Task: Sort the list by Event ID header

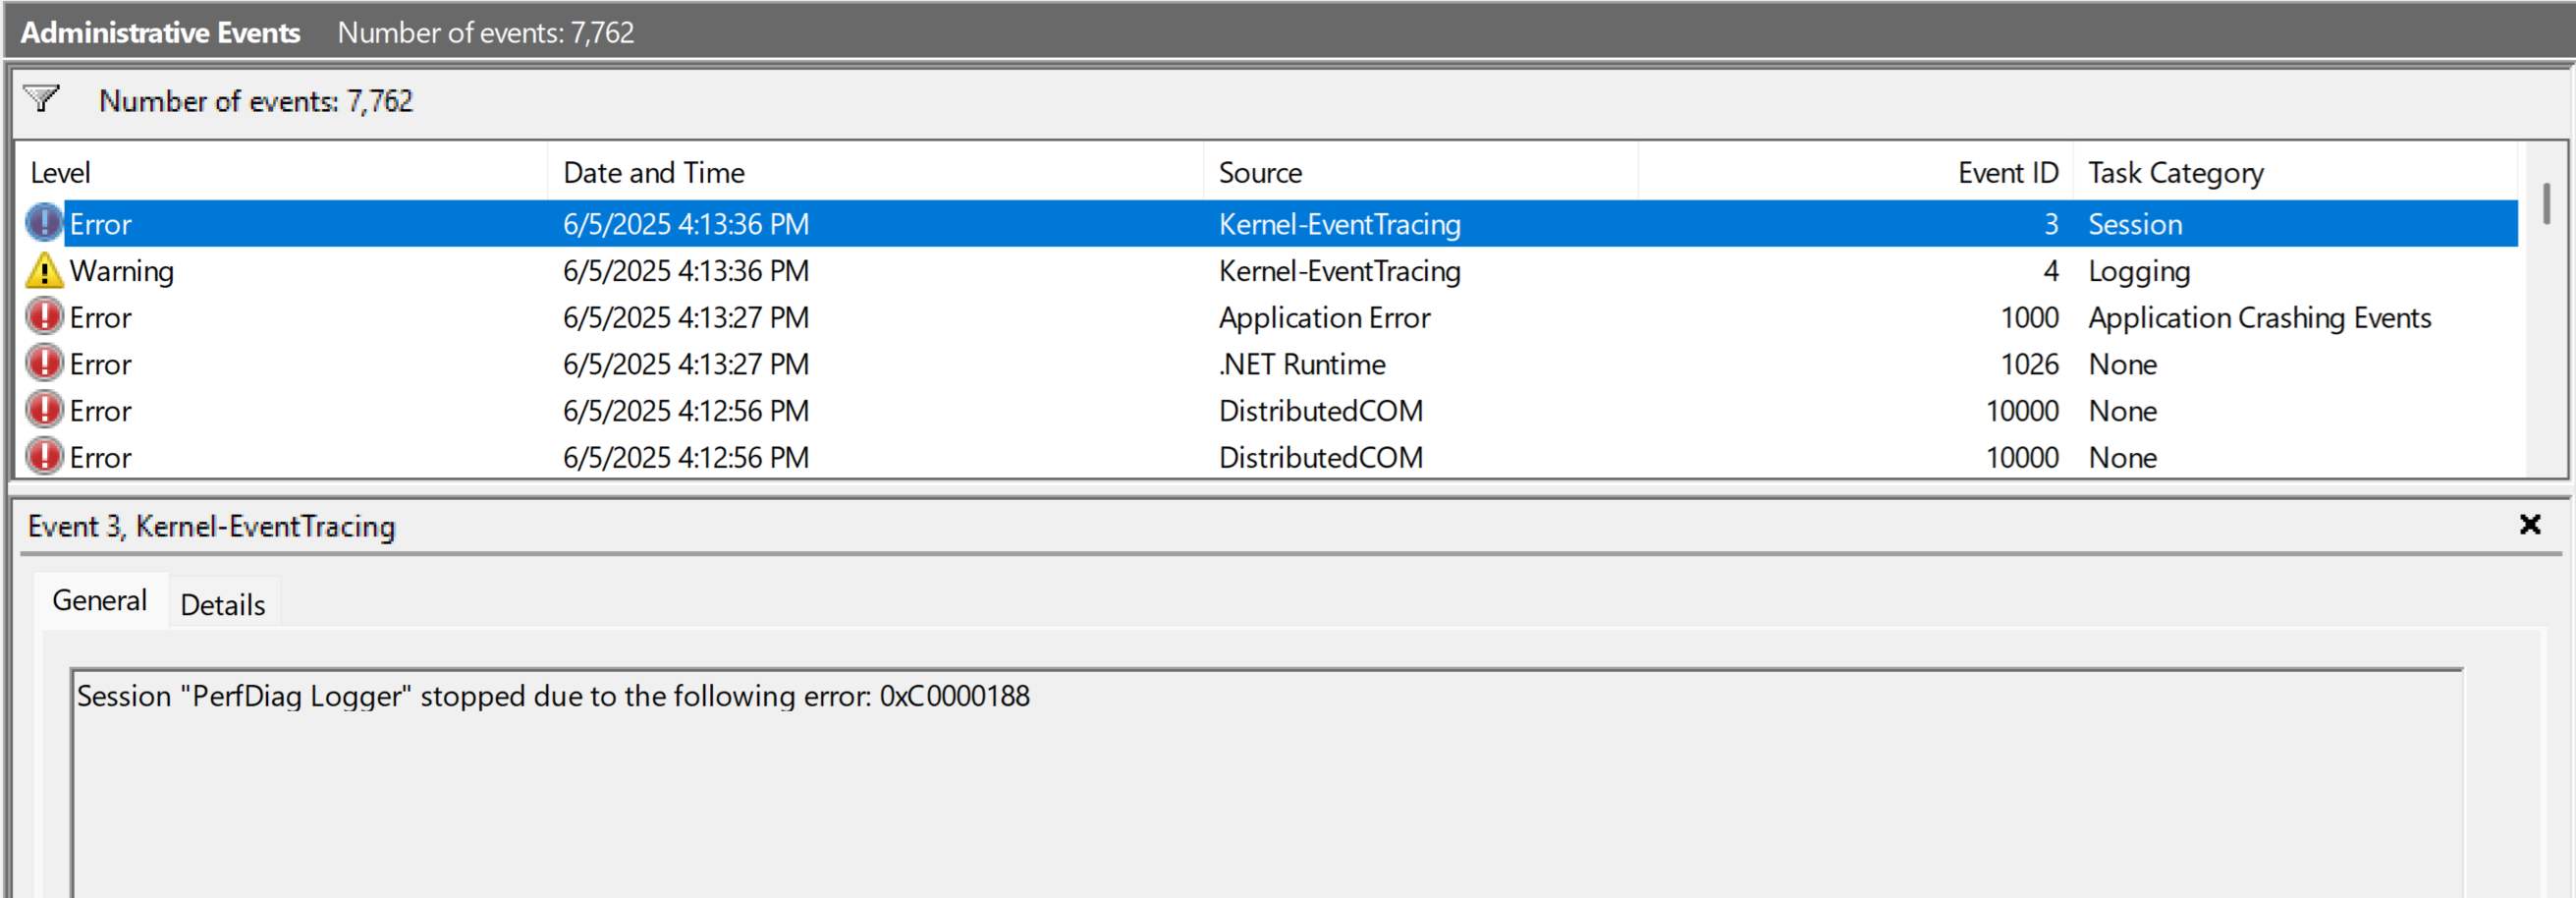Action: pyautogui.click(x=2006, y=173)
